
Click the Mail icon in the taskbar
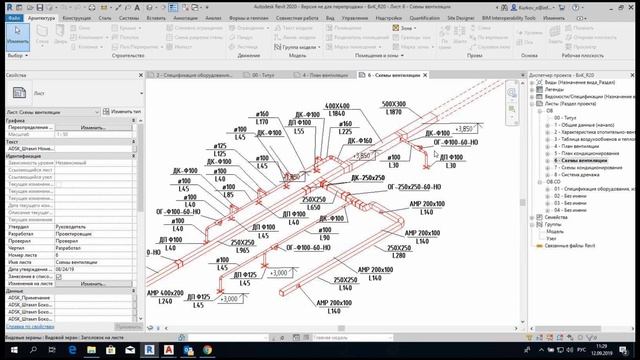[x=130, y=350]
